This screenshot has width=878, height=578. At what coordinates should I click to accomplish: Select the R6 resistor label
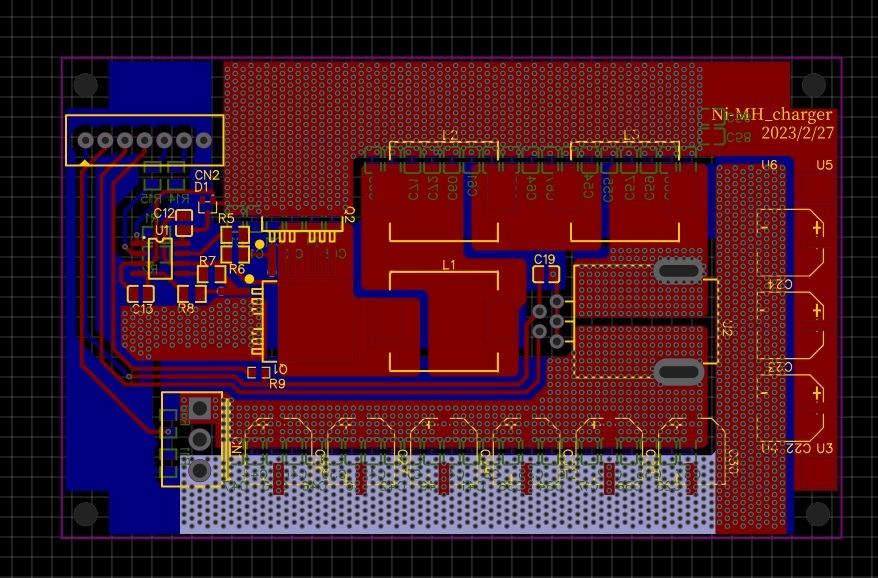237,269
